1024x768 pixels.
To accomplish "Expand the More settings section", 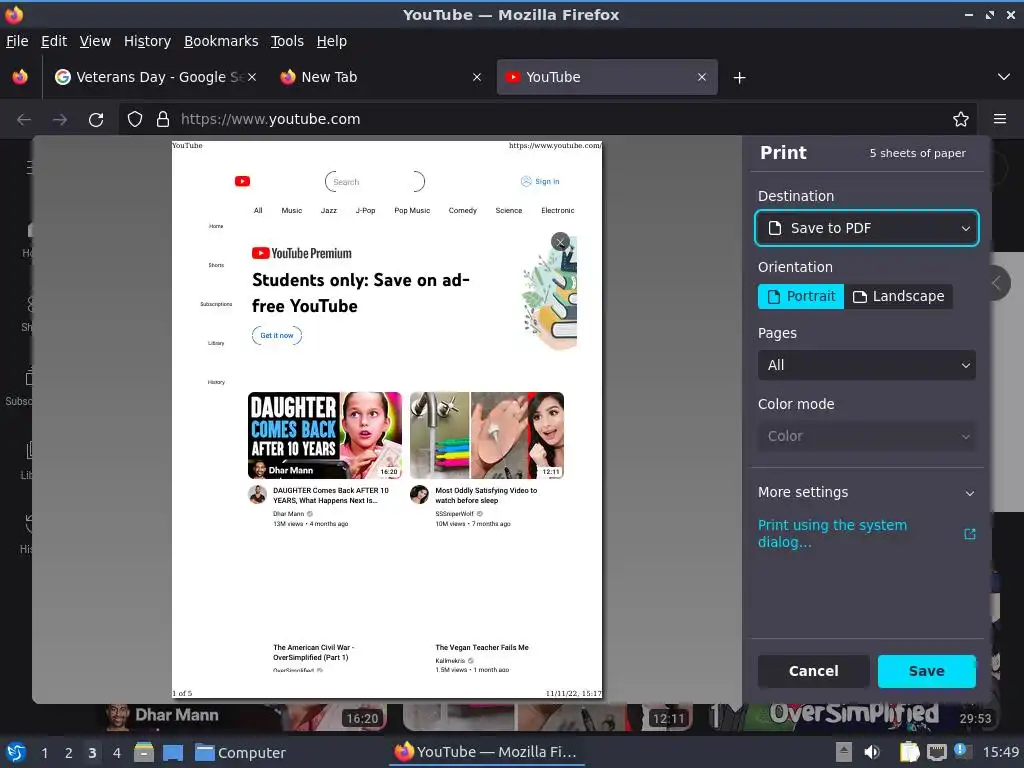I will point(867,492).
